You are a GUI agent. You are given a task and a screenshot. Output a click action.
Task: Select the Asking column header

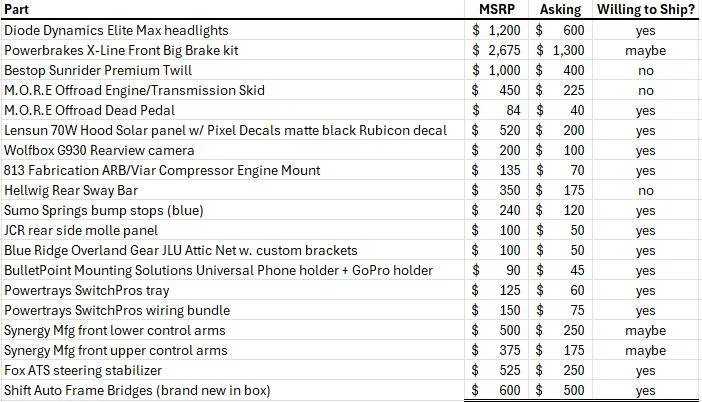click(560, 9)
